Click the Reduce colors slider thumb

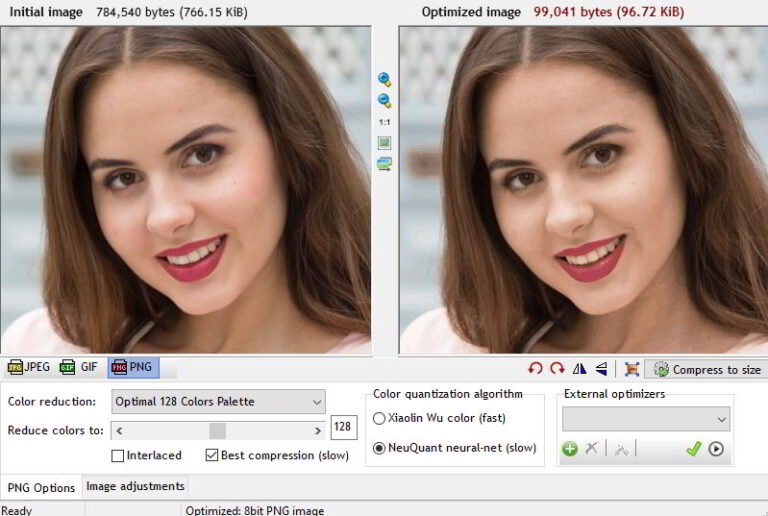coord(217,431)
